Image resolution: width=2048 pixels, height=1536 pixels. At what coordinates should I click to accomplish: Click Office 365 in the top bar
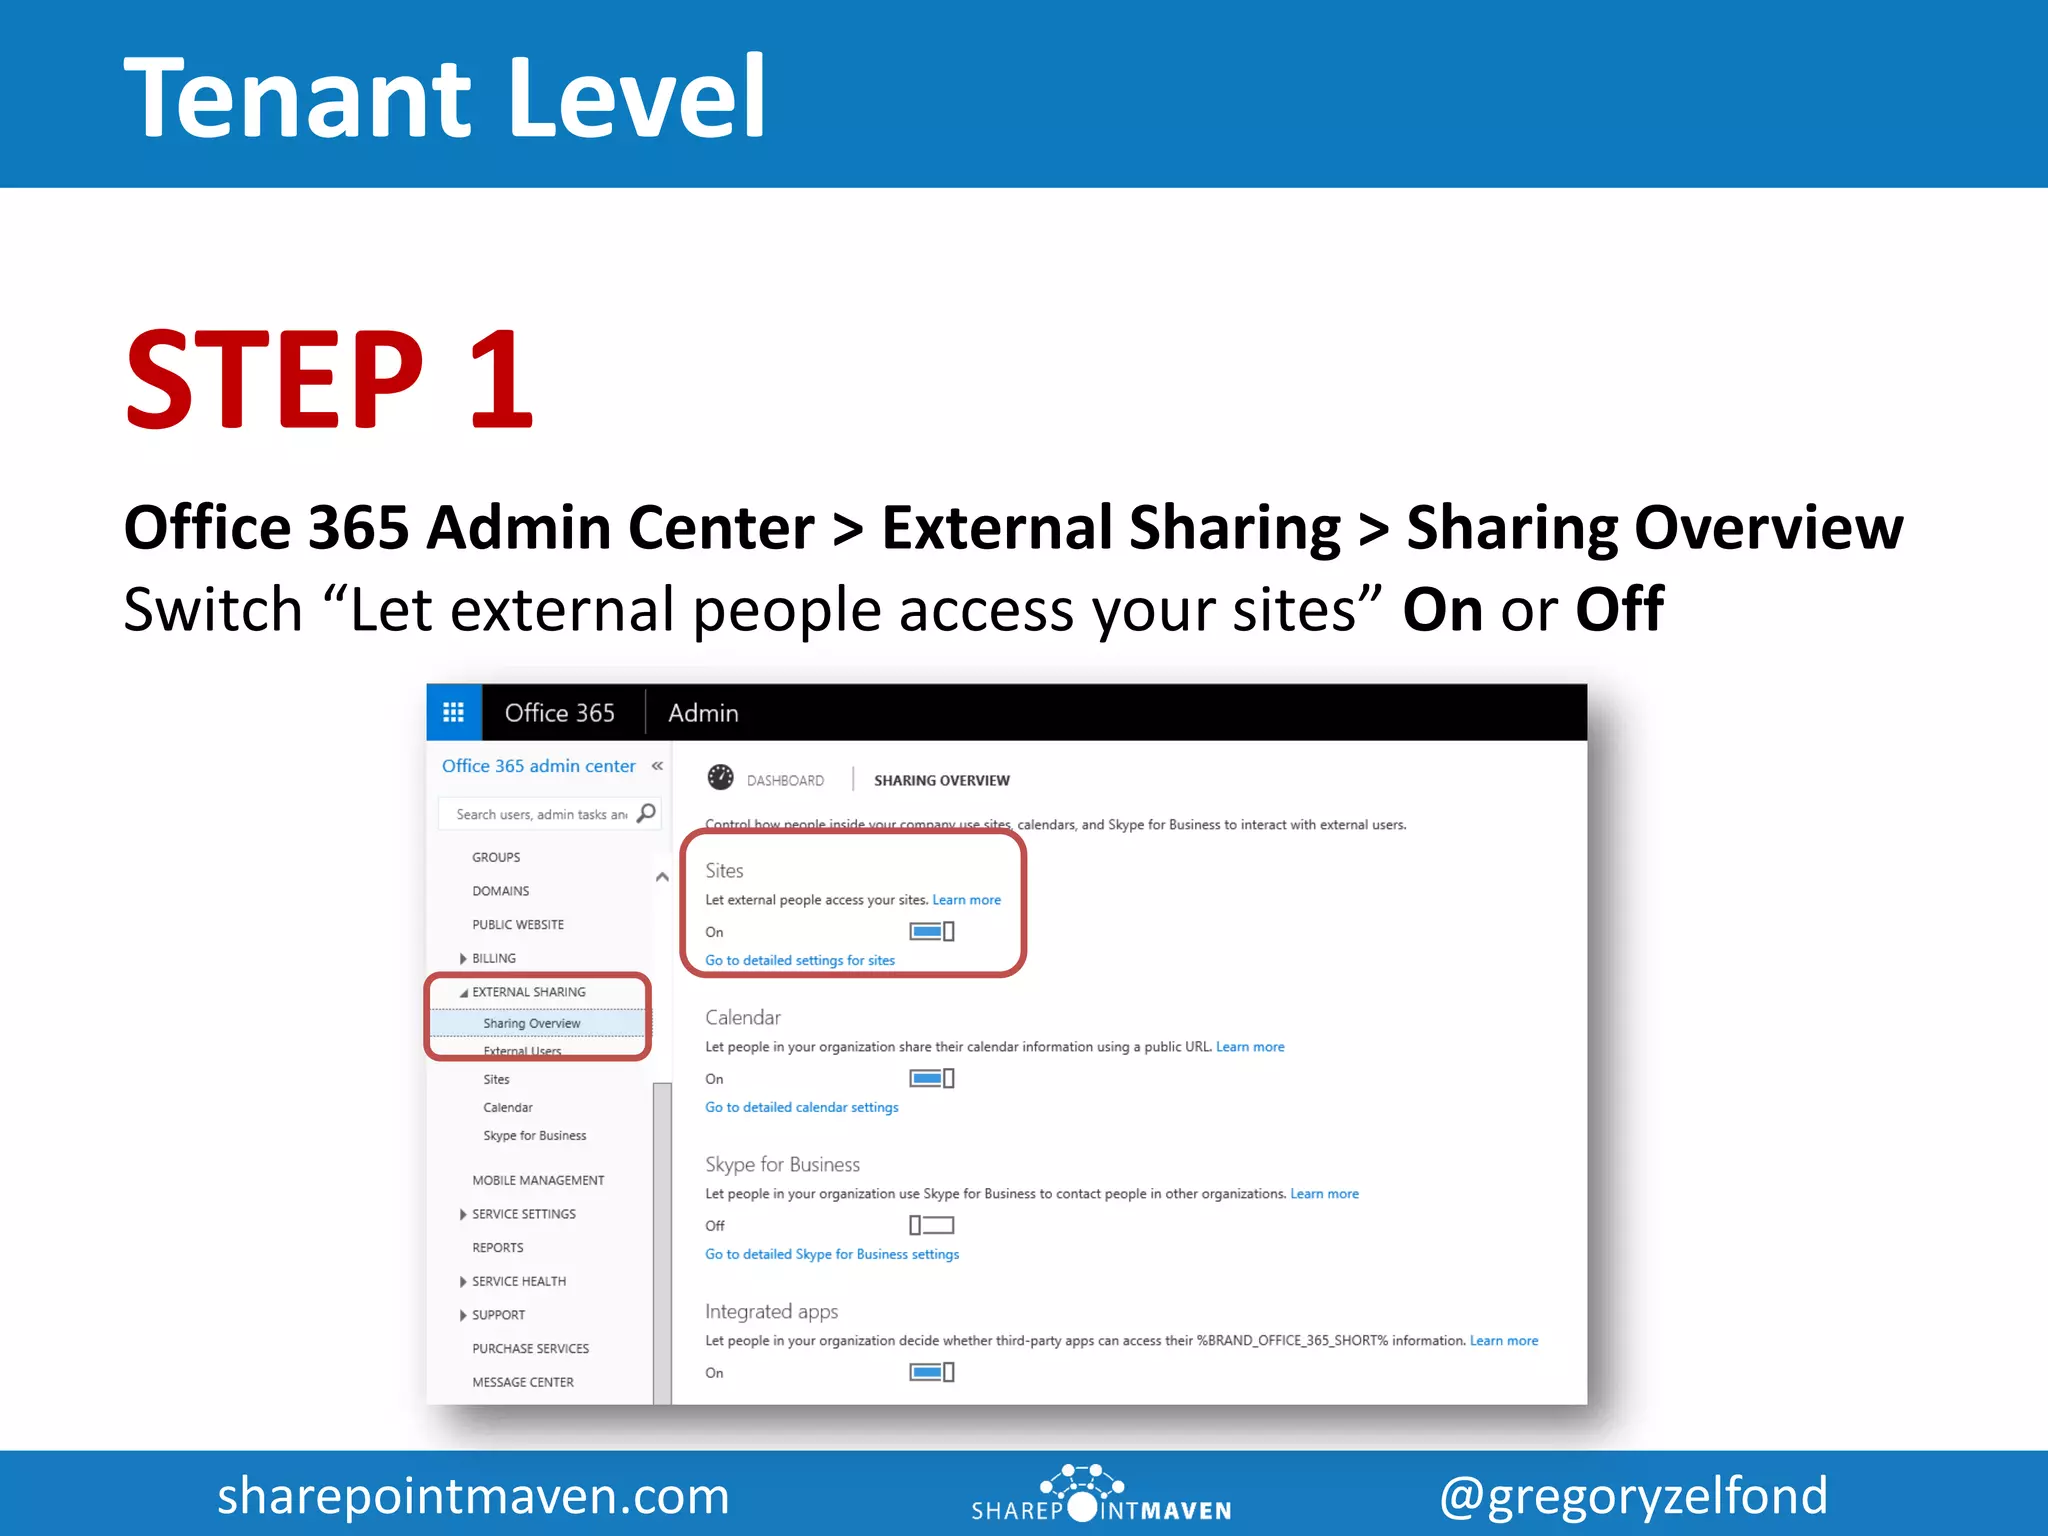point(560,713)
